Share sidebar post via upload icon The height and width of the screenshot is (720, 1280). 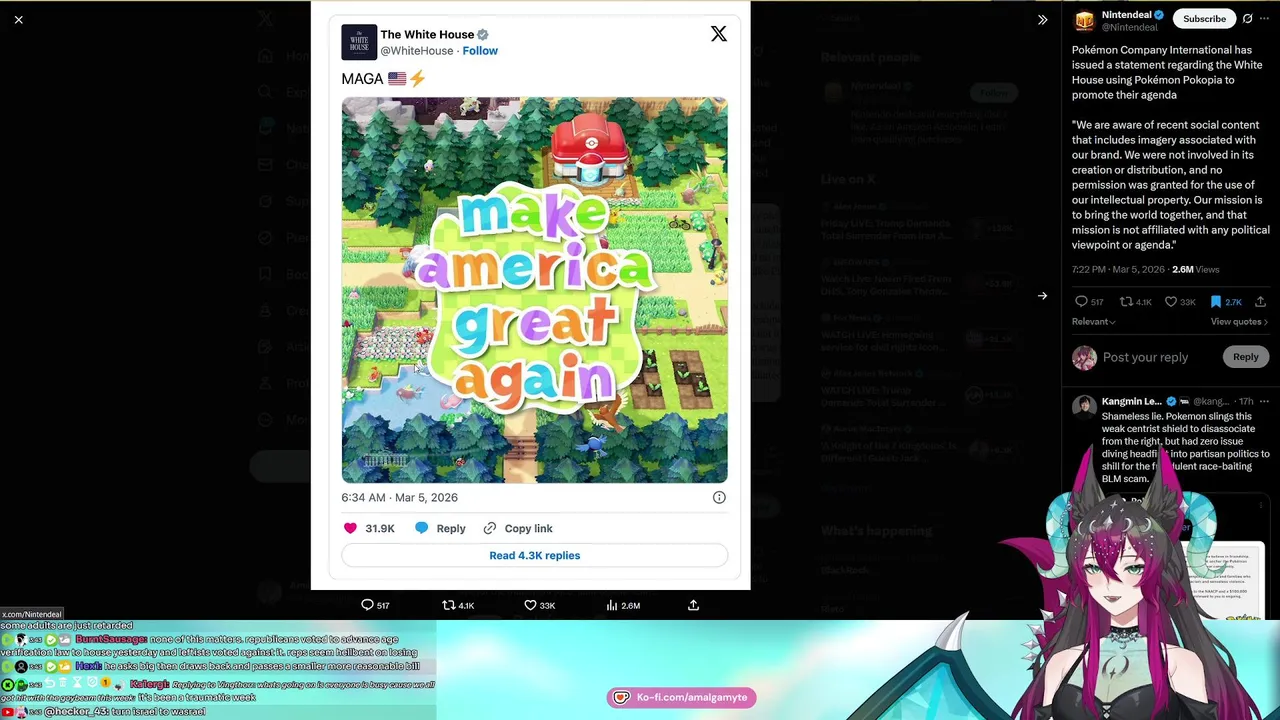point(1260,302)
